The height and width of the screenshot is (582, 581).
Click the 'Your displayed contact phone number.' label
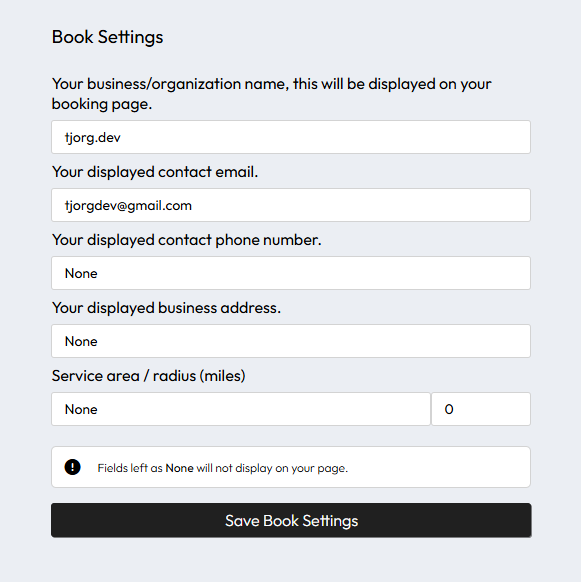[186, 240]
